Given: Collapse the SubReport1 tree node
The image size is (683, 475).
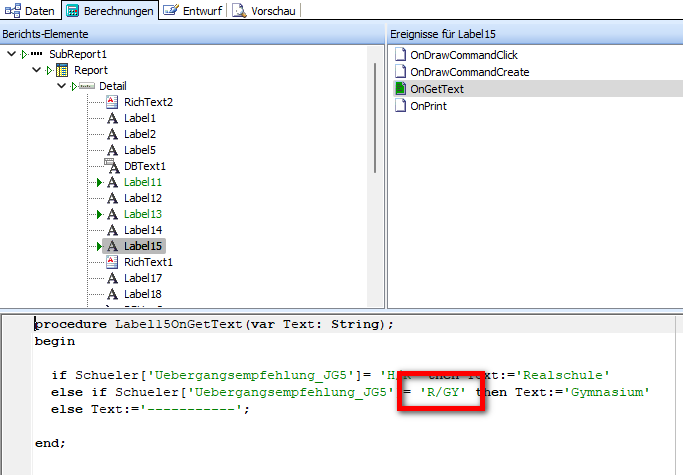Looking at the screenshot, I should coord(11,54).
